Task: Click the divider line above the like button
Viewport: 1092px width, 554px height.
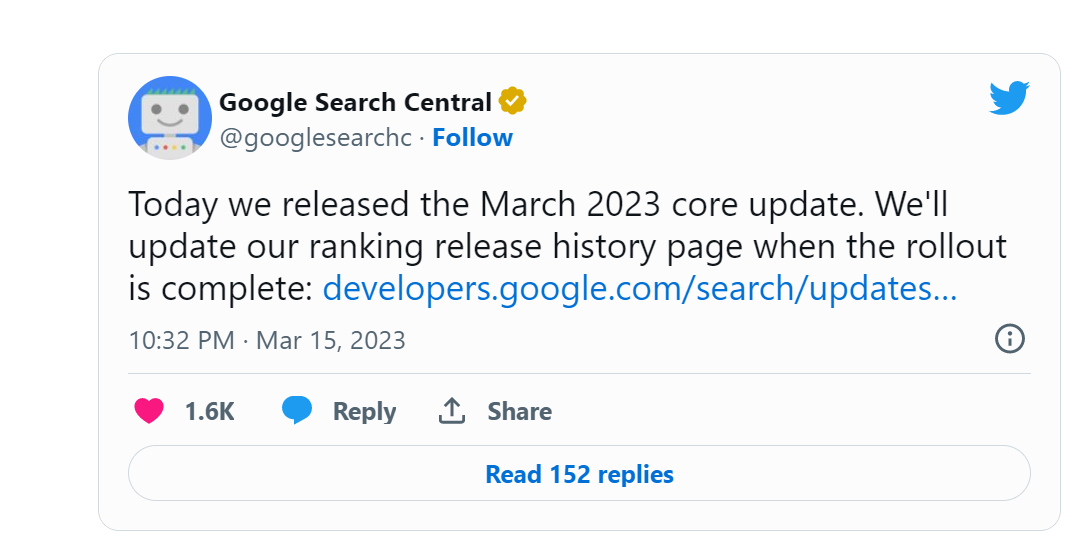Action: [579, 374]
